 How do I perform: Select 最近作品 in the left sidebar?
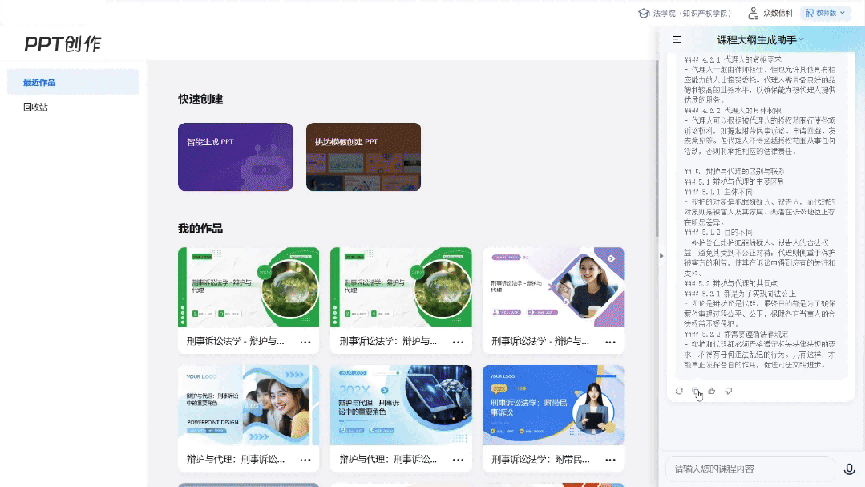point(73,82)
